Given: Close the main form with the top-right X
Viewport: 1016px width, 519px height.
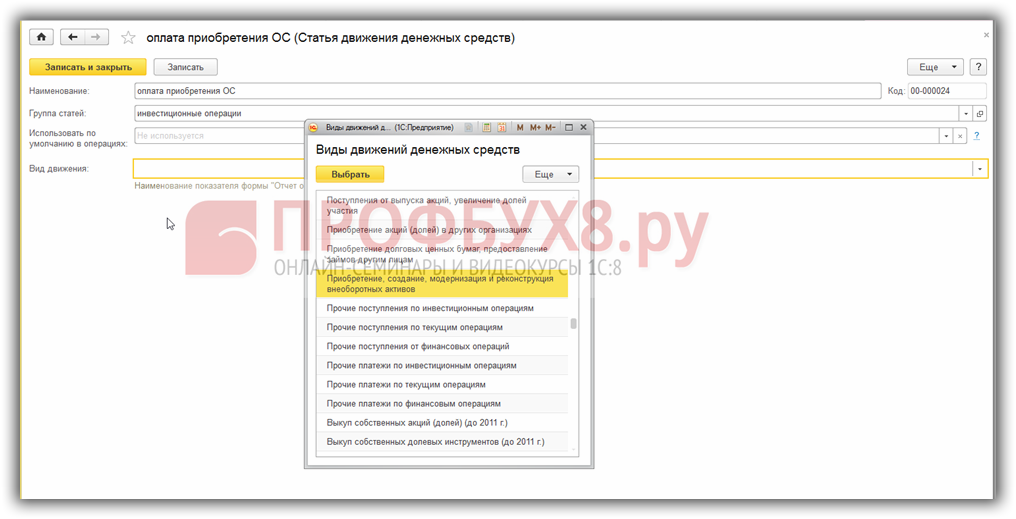Looking at the screenshot, I should [x=986, y=35].
